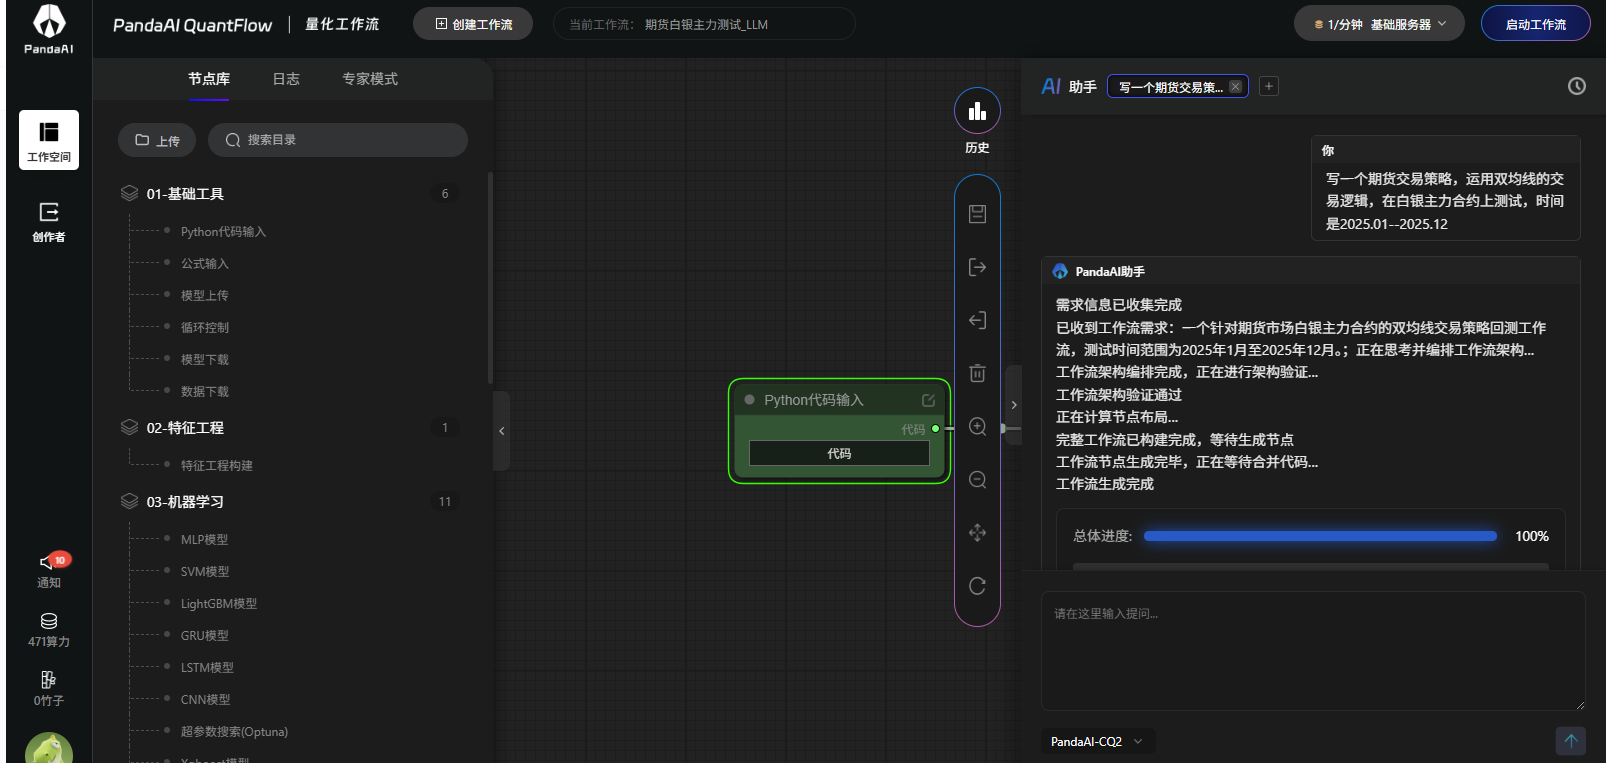Open the PandaAI-CQ2 model dropdown
This screenshot has width=1606, height=763.
click(x=1097, y=742)
